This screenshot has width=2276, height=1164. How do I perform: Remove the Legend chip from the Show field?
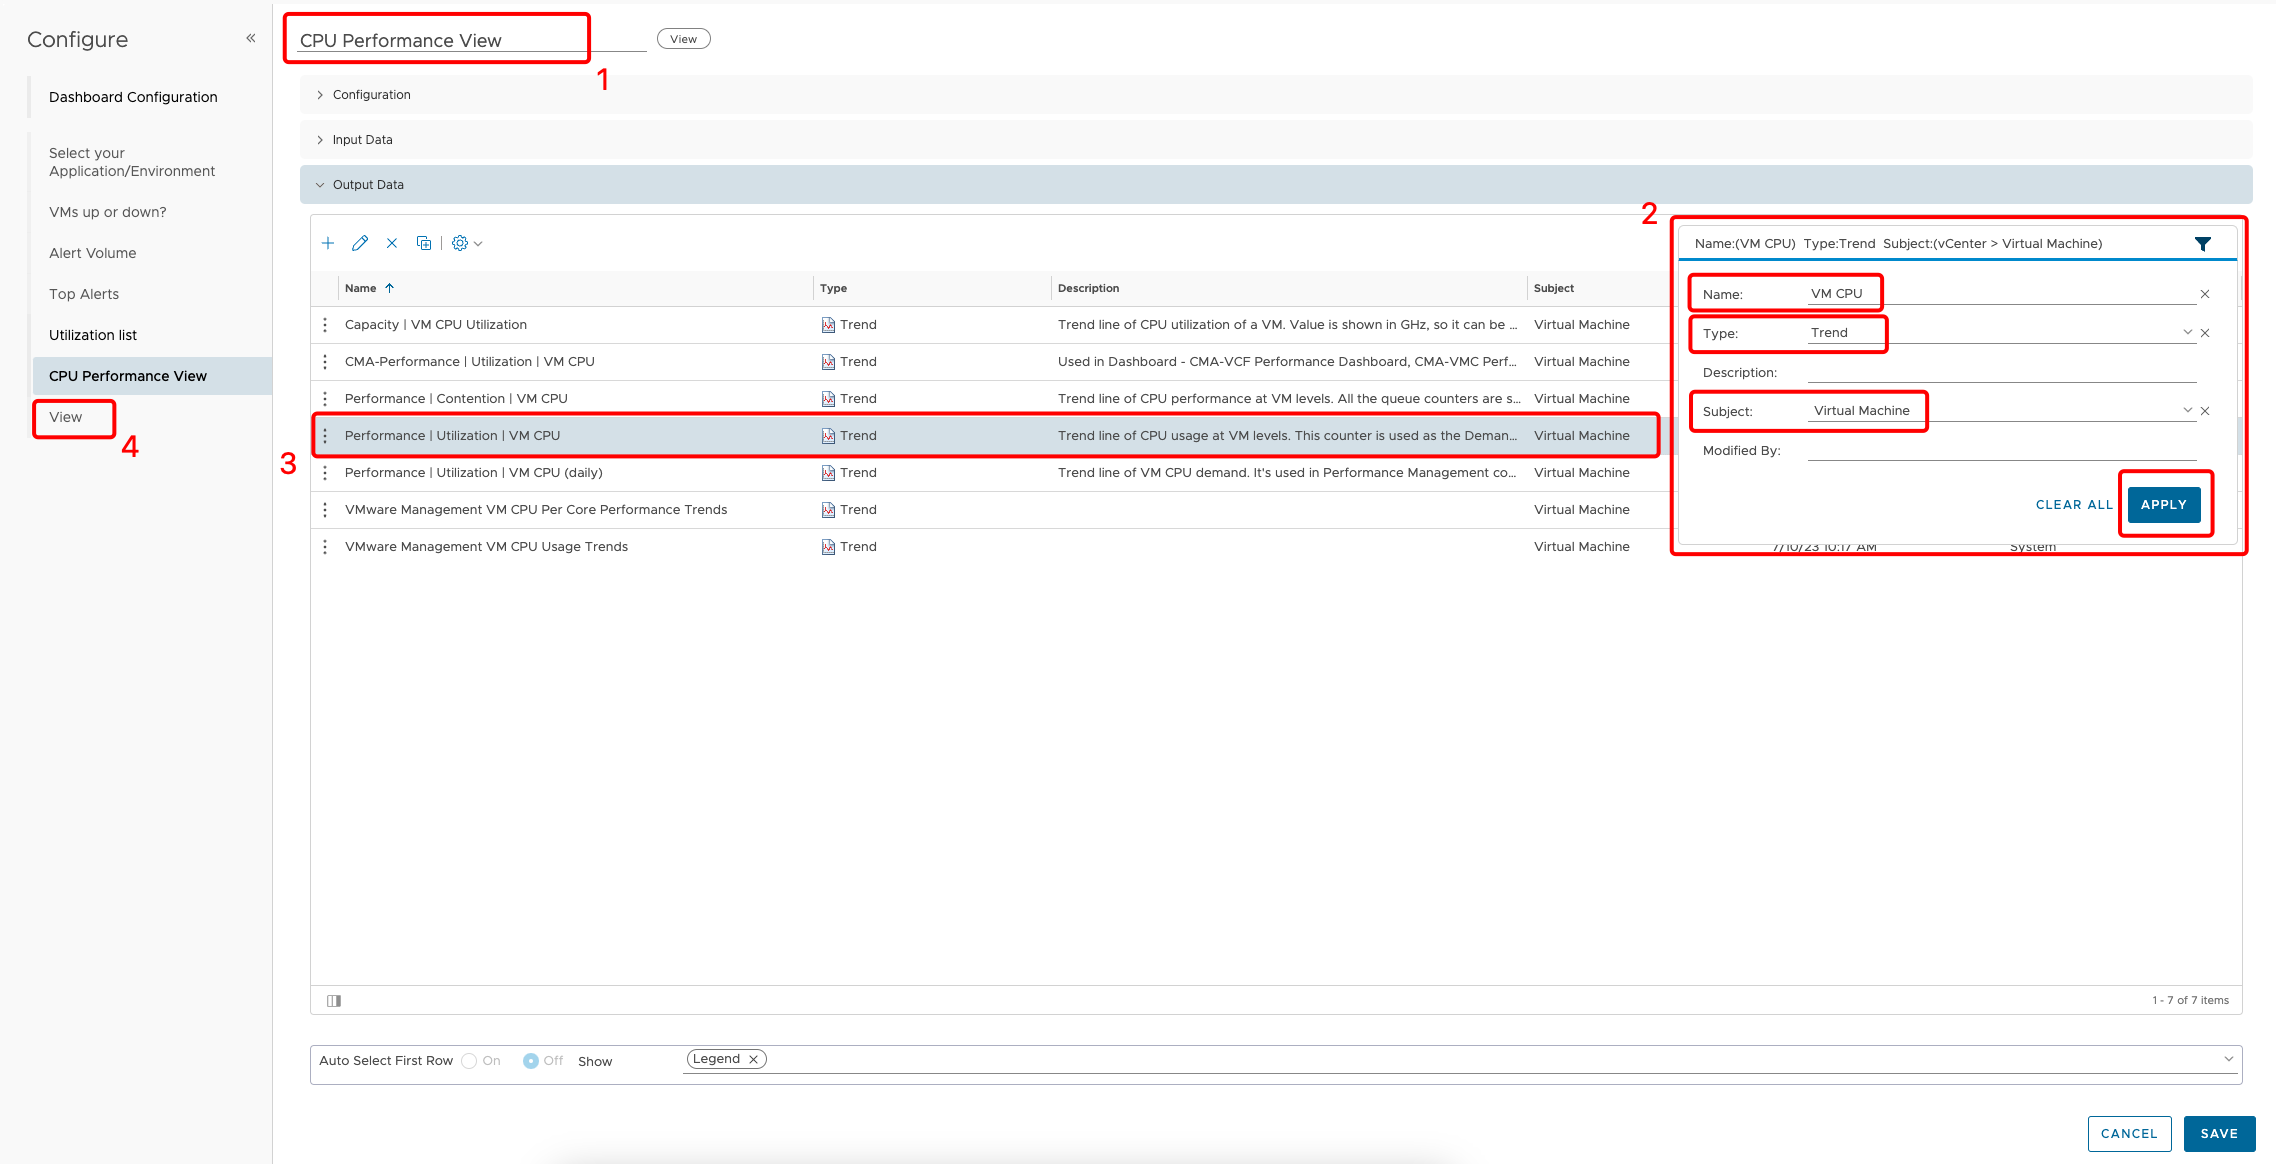coord(753,1058)
